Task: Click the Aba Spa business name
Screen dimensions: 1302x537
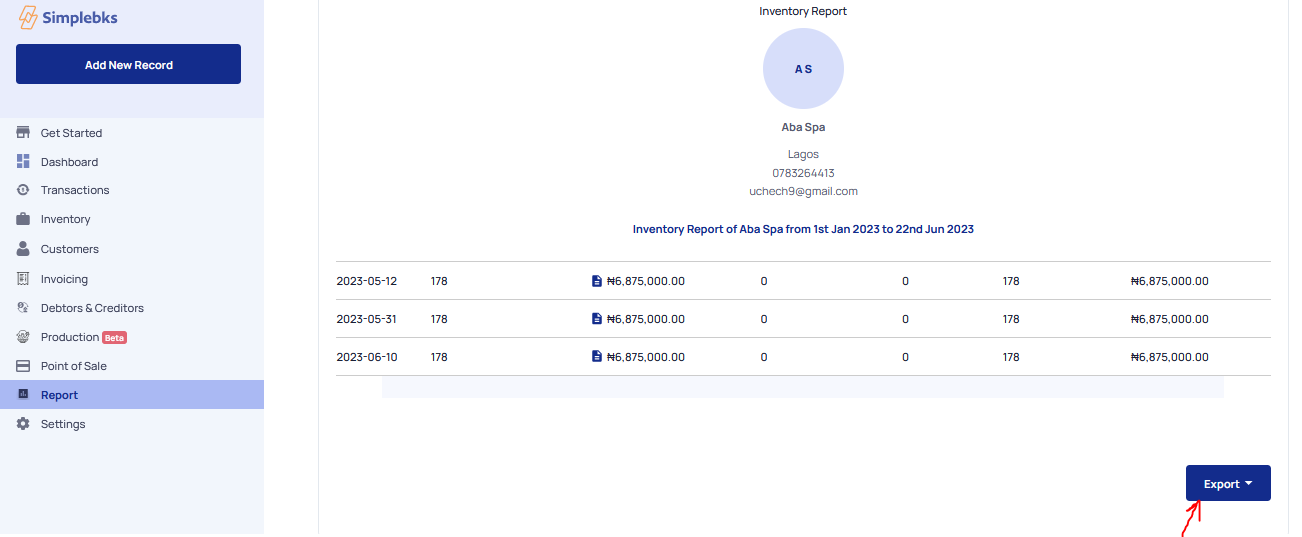Action: click(803, 127)
